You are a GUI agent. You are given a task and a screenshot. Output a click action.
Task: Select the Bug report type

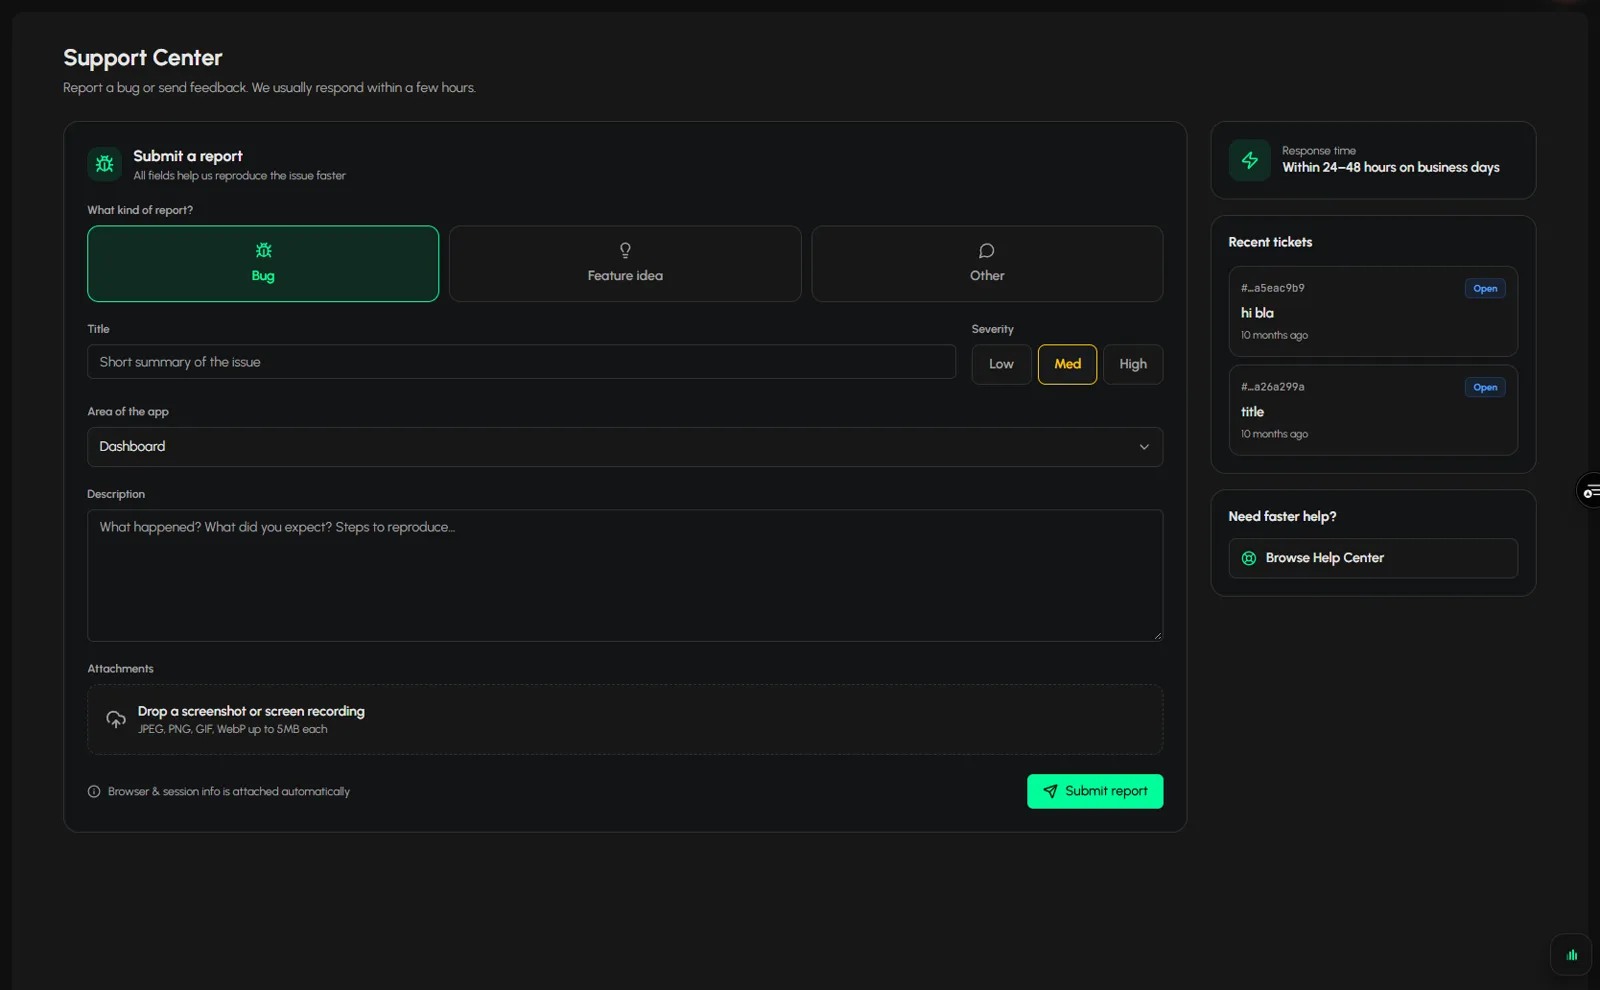point(263,264)
